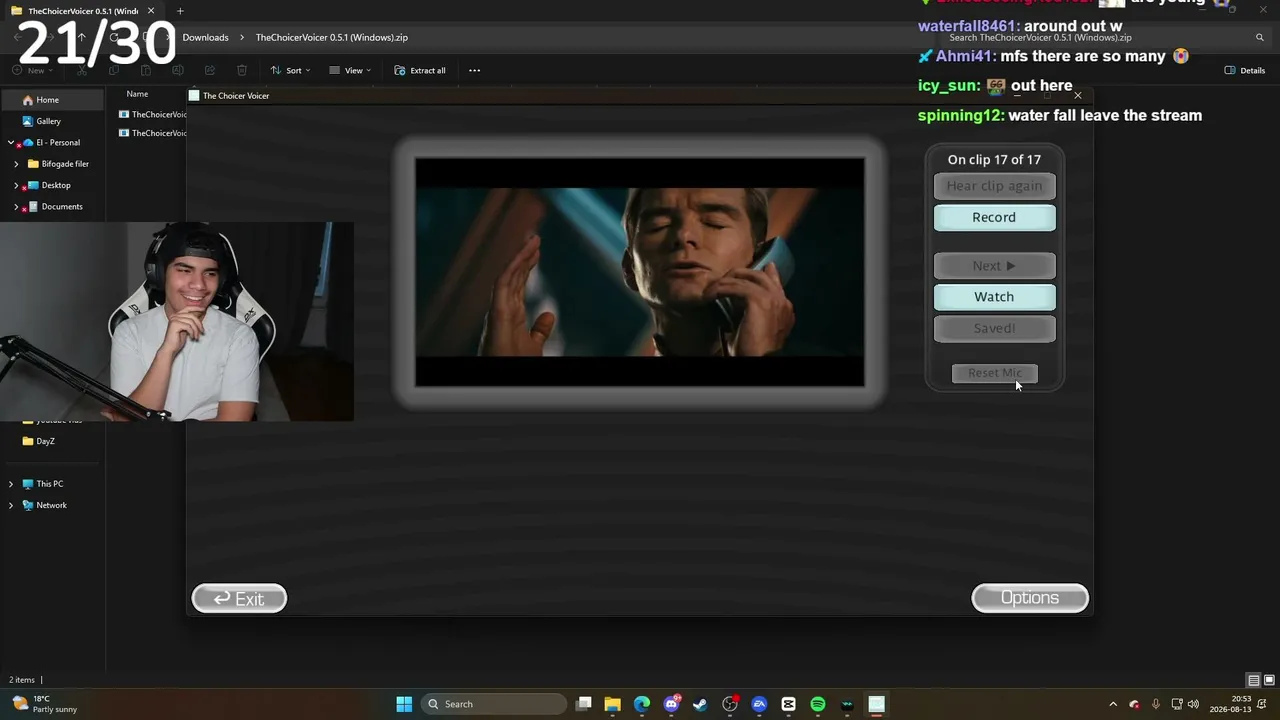This screenshot has height=720, width=1280.
Task: Open the Windows Start menu
Action: 404,704
